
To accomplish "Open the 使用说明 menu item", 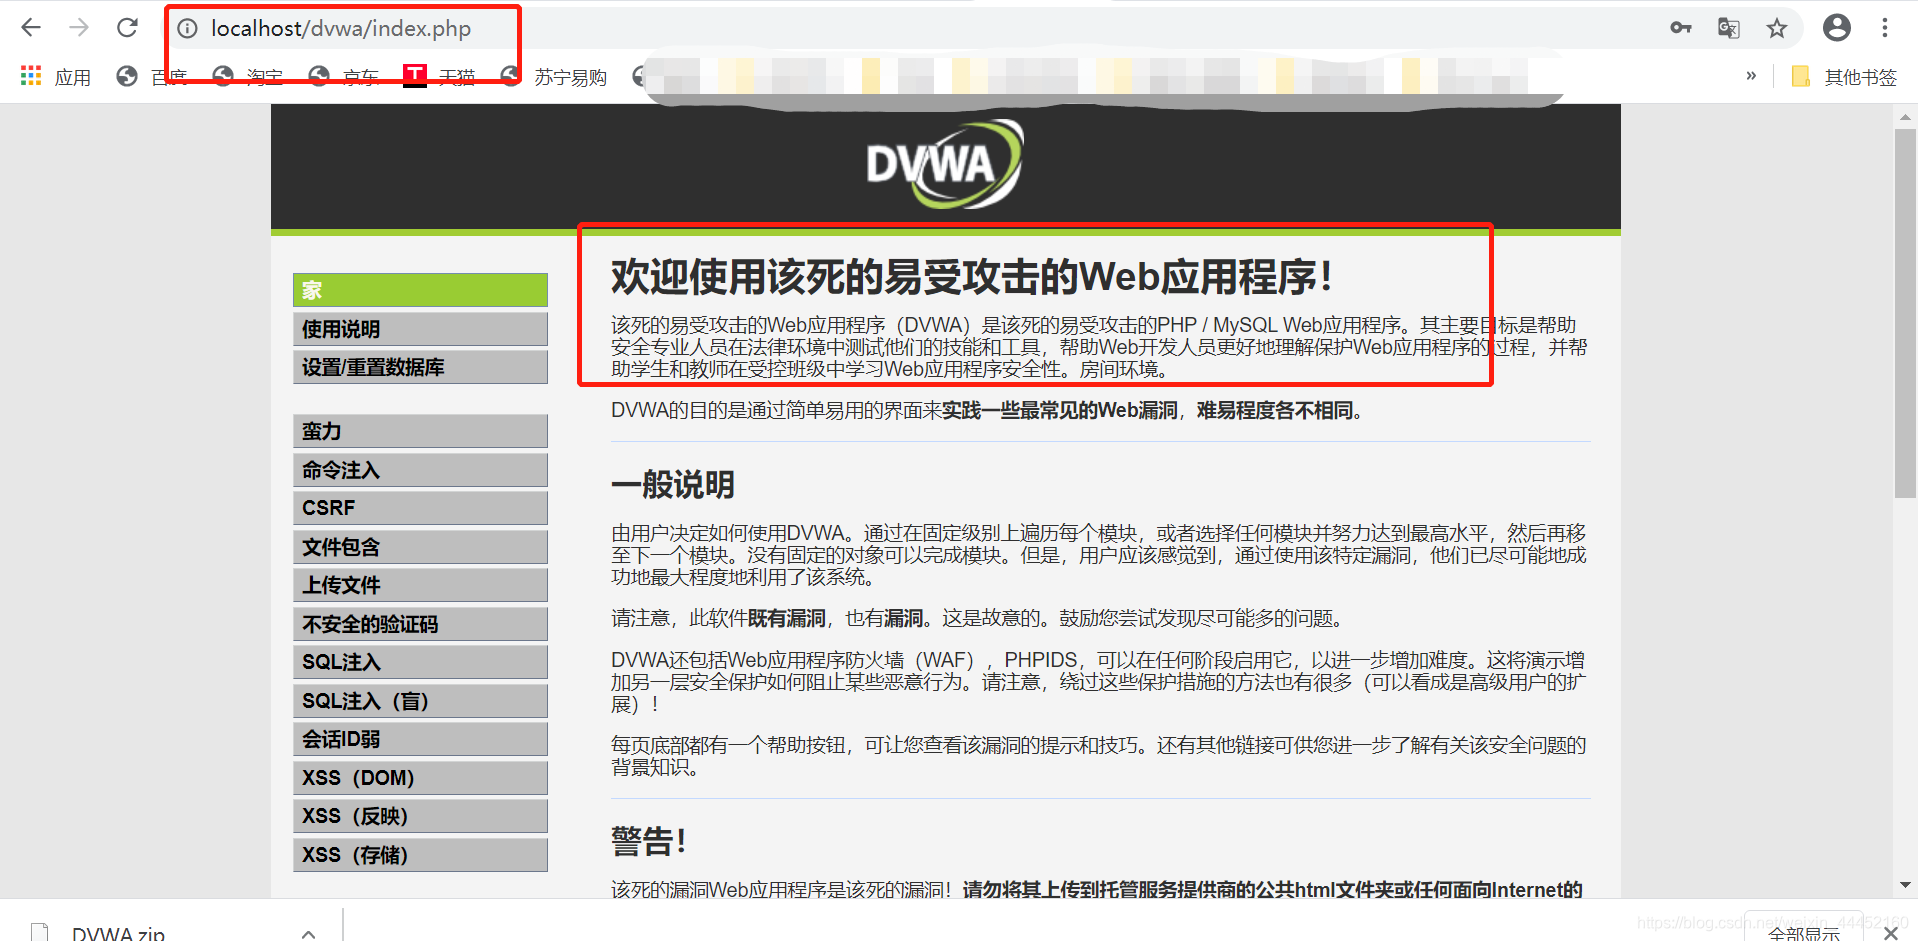I will (x=420, y=329).
